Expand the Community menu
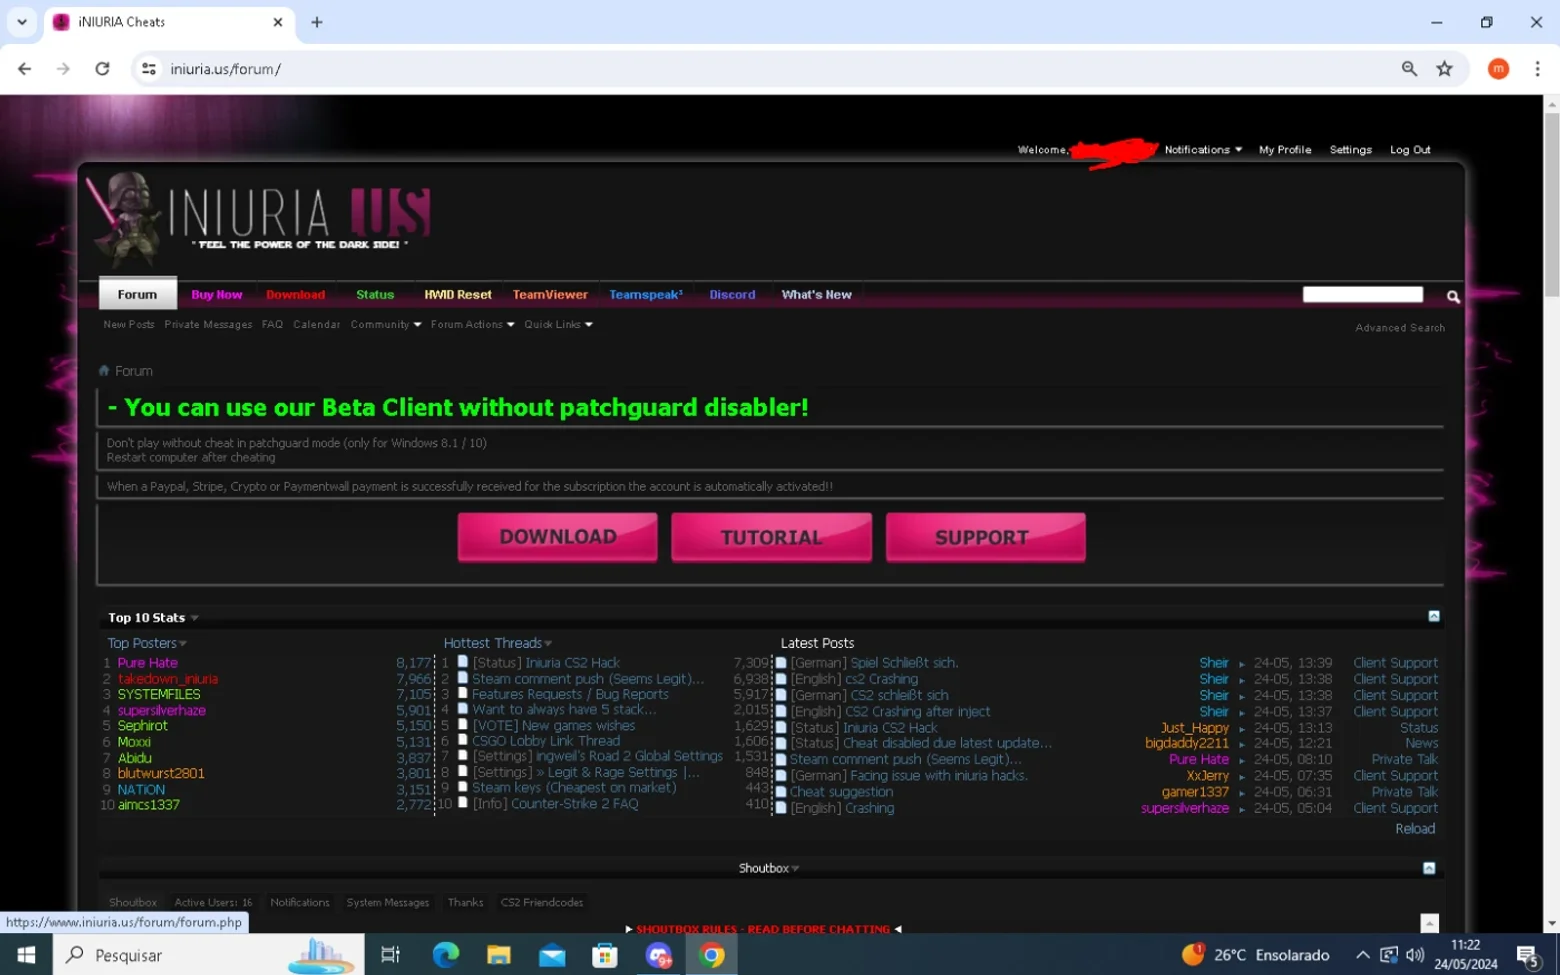 pos(386,325)
